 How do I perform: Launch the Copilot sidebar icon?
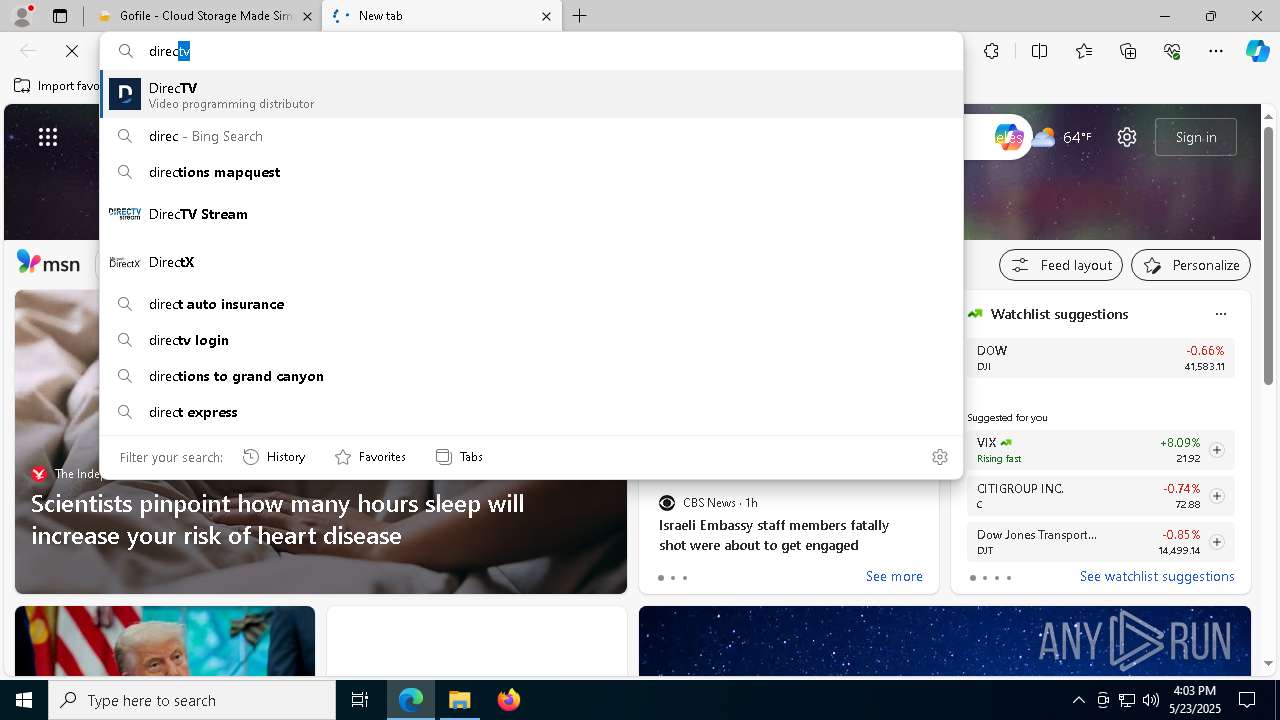point(1257,51)
